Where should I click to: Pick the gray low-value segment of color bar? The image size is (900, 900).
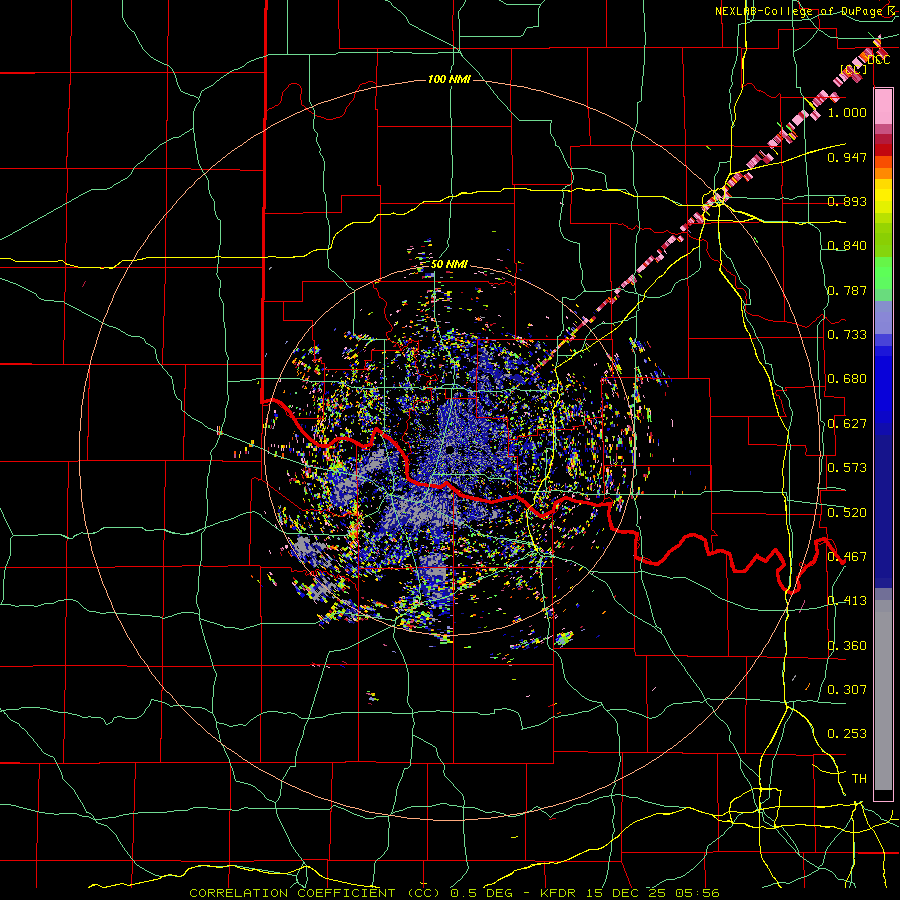pyautogui.click(x=883, y=695)
